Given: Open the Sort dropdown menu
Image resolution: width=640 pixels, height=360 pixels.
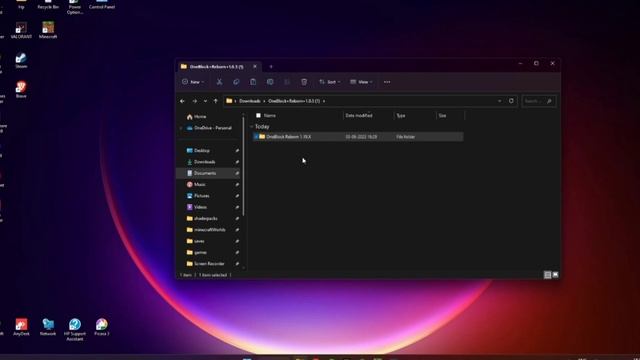Looking at the screenshot, I should [x=329, y=82].
